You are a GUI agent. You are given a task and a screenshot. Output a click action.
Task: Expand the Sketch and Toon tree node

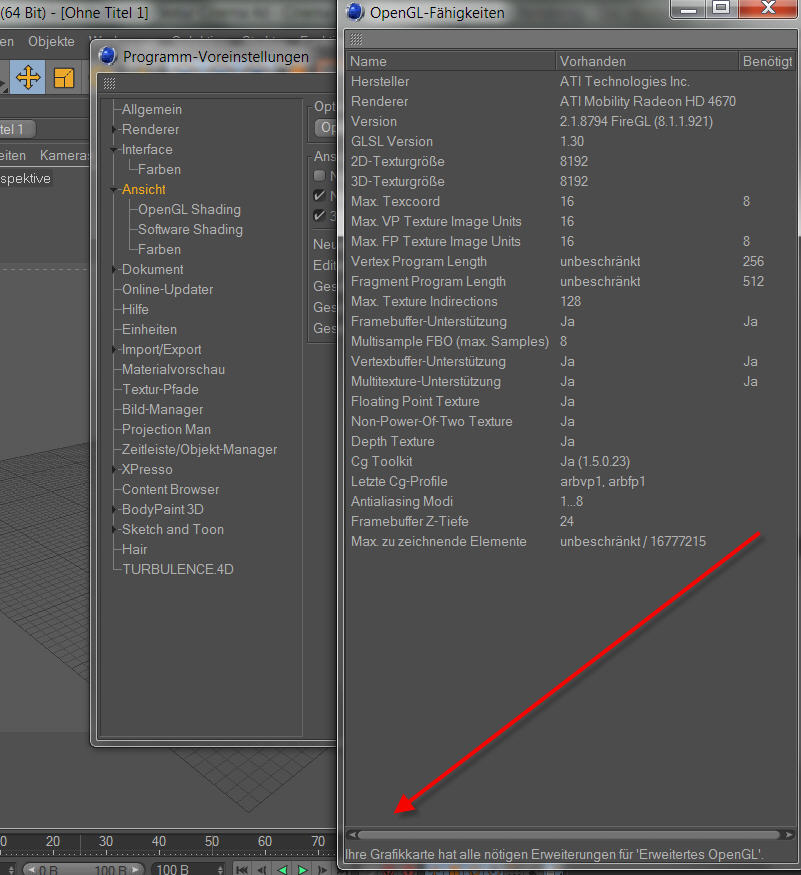click(114, 530)
